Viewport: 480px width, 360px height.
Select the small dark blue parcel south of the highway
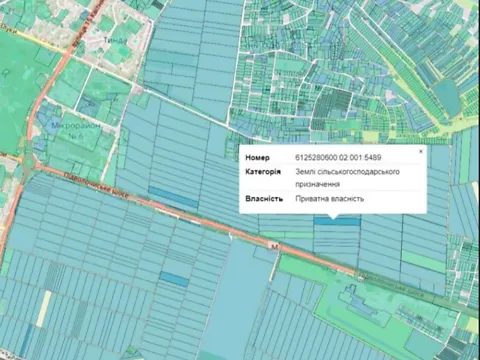tap(174, 279)
